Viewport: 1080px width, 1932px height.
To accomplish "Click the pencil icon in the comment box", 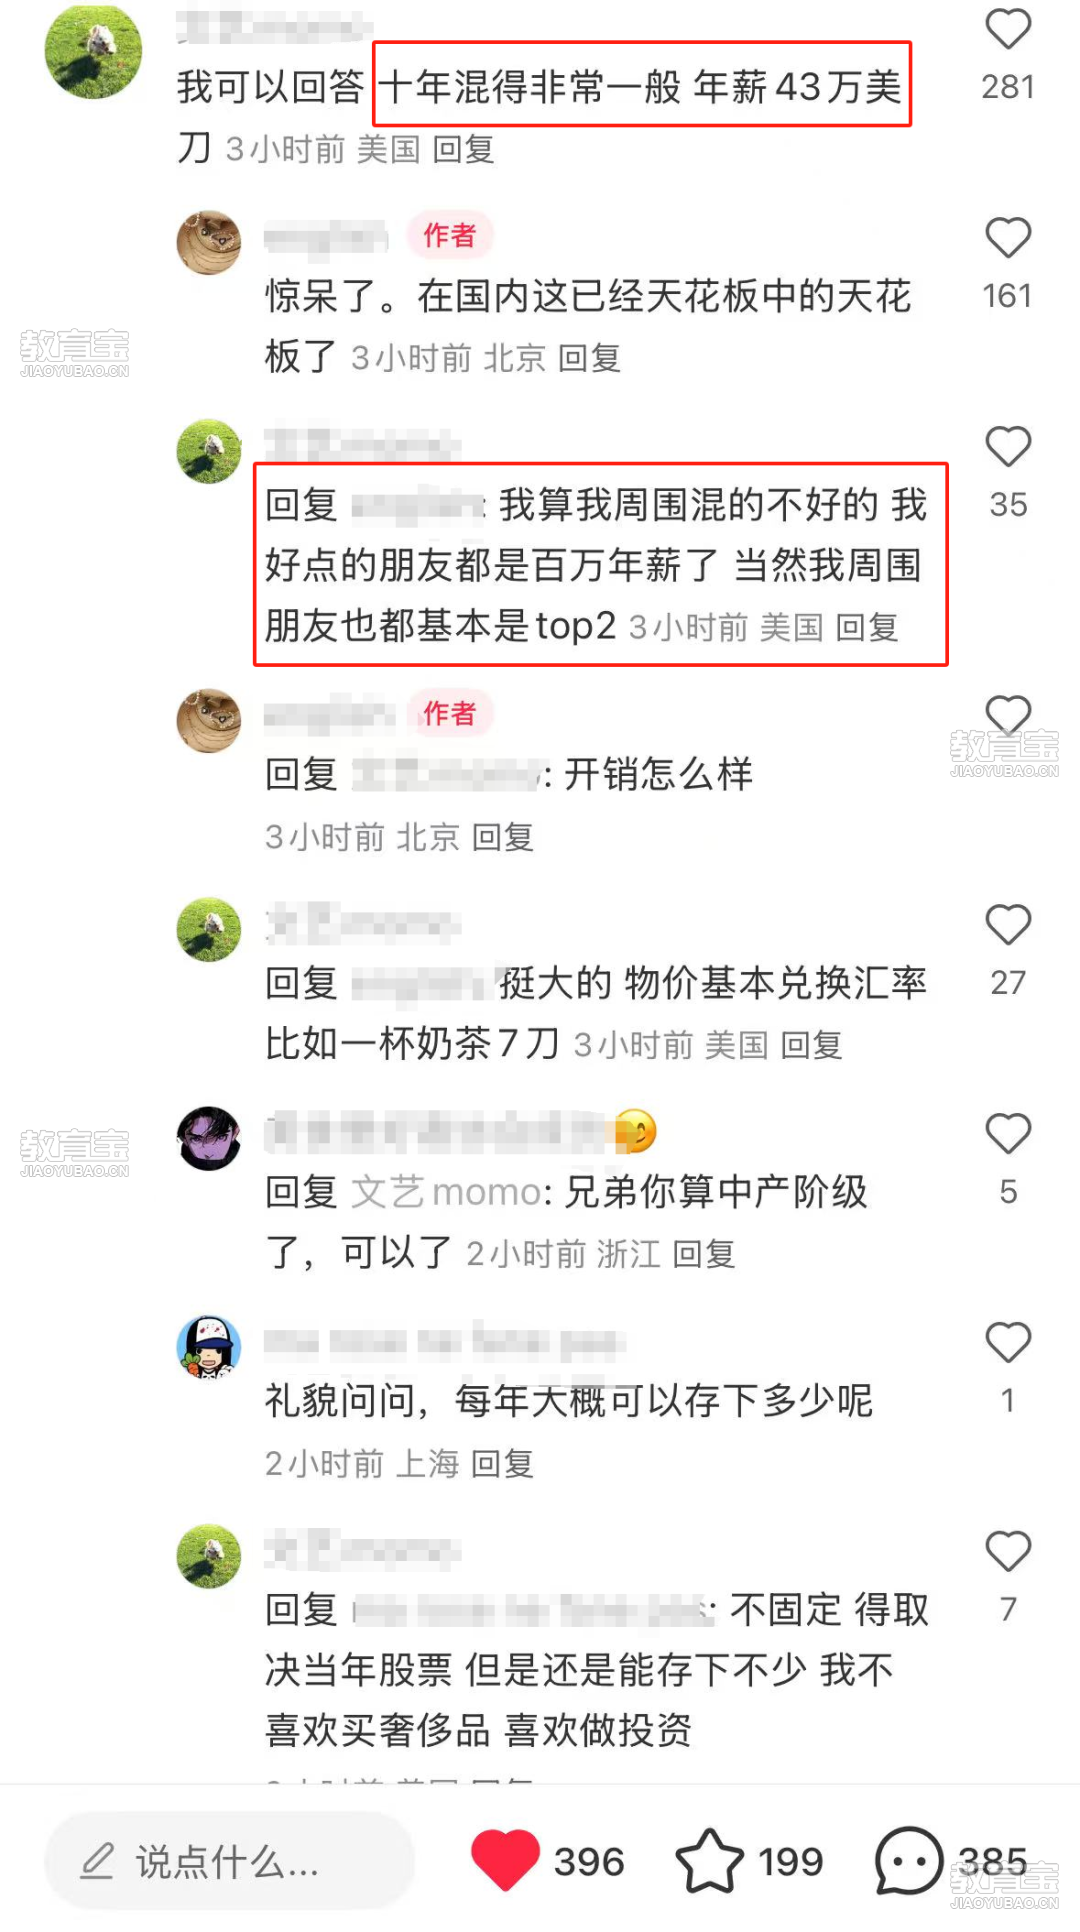I will pos(98,1861).
